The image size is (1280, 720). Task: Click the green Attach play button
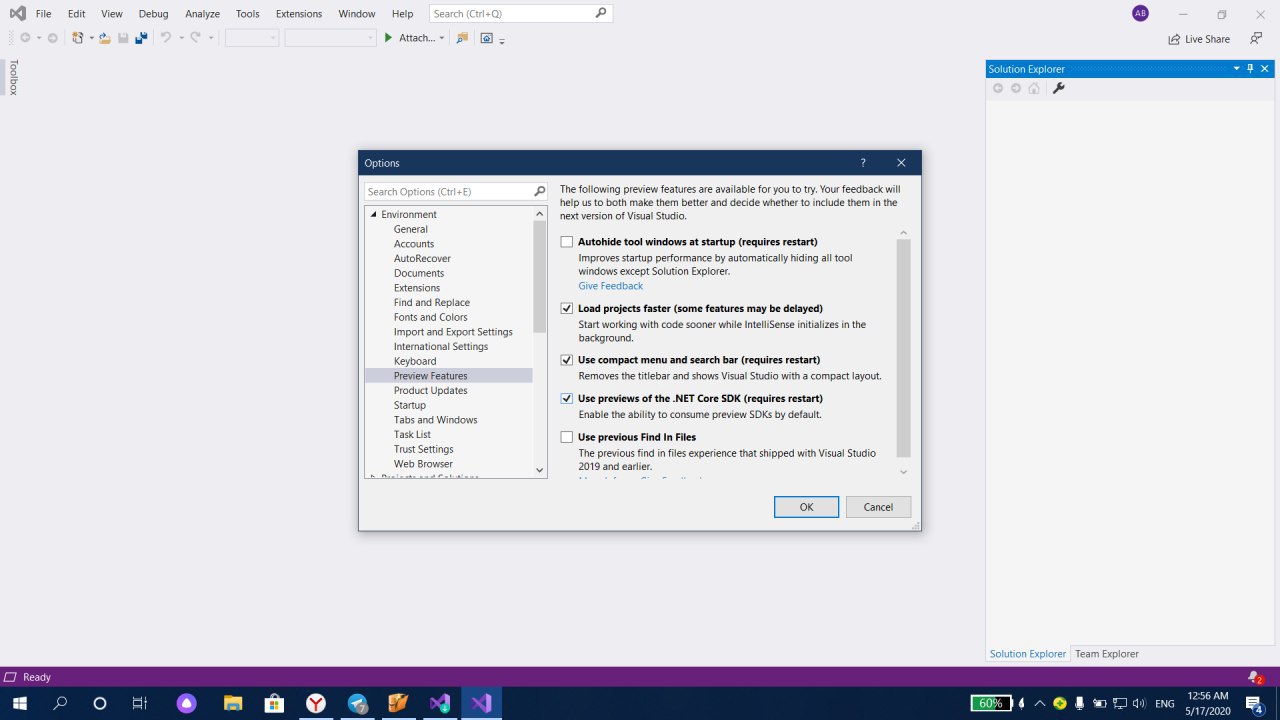click(389, 38)
